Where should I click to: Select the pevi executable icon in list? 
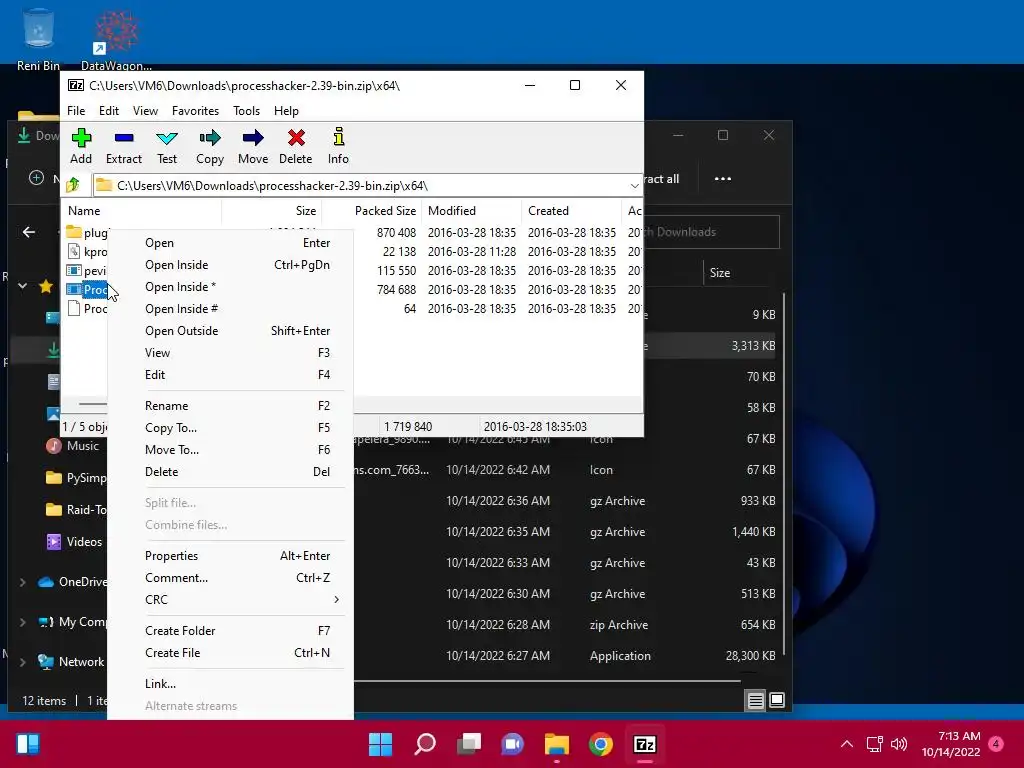tap(74, 270)
